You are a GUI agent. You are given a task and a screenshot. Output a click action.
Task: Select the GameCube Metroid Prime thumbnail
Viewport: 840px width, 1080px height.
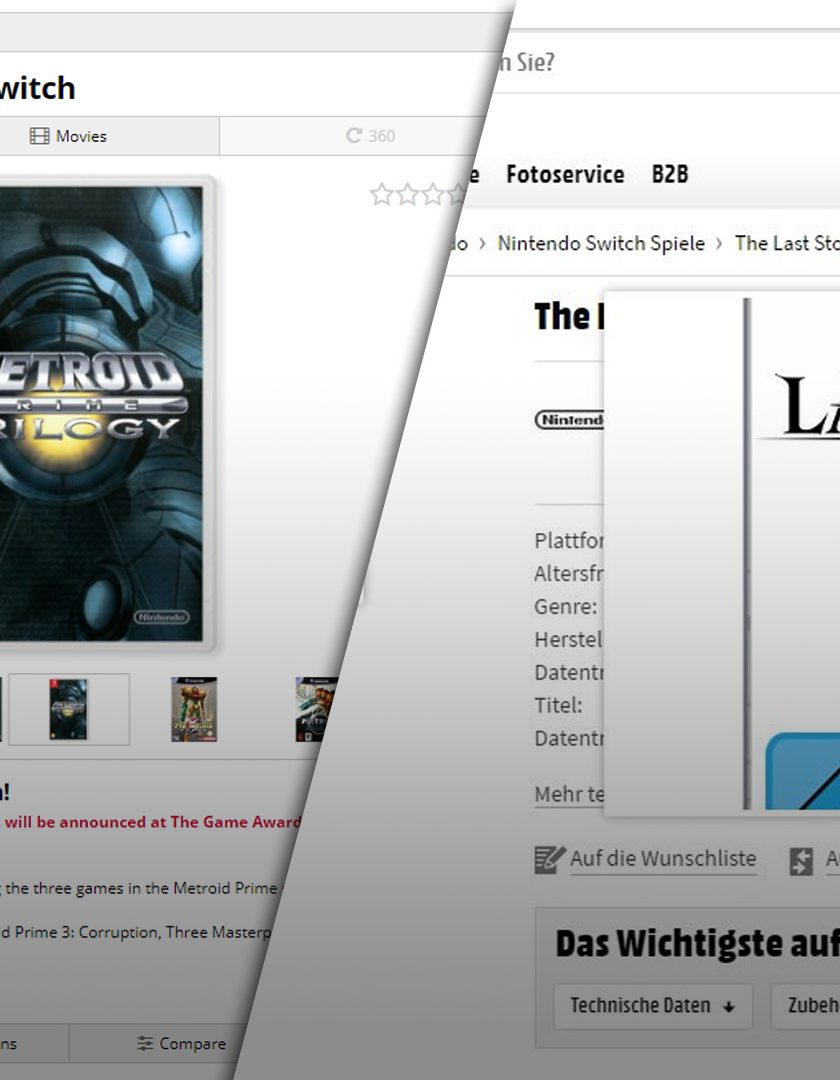(194, 709)
